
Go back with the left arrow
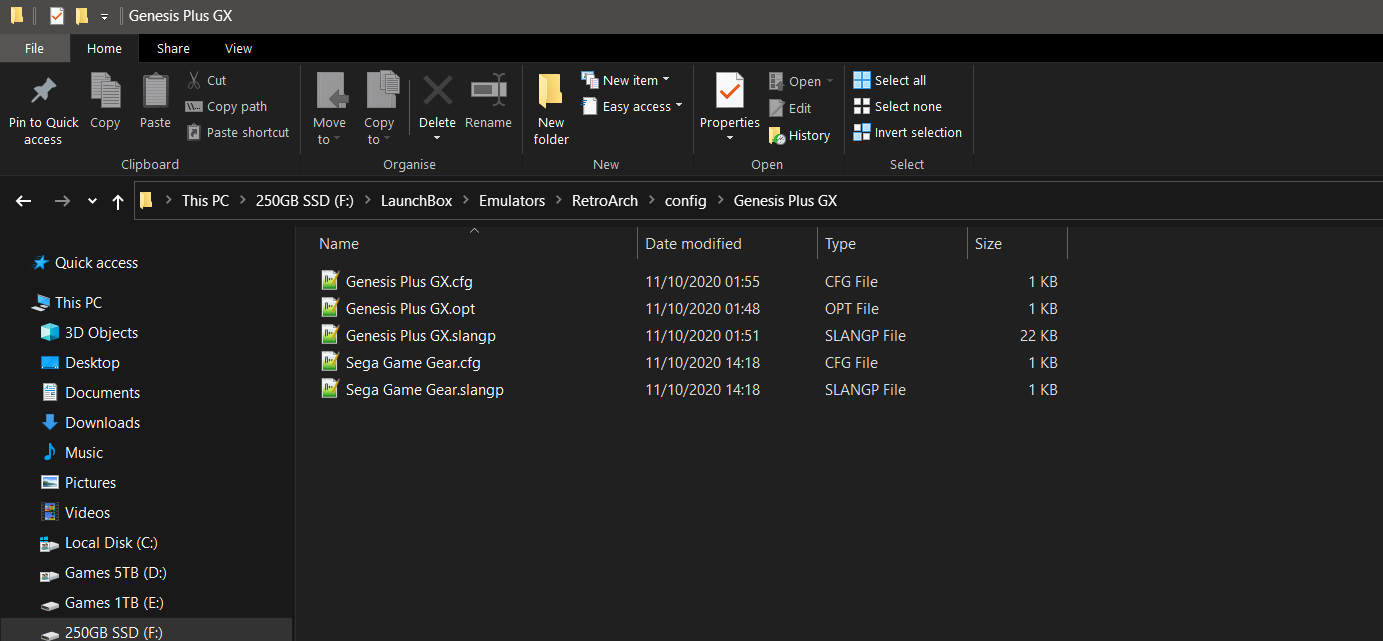(x=24, y=201)
